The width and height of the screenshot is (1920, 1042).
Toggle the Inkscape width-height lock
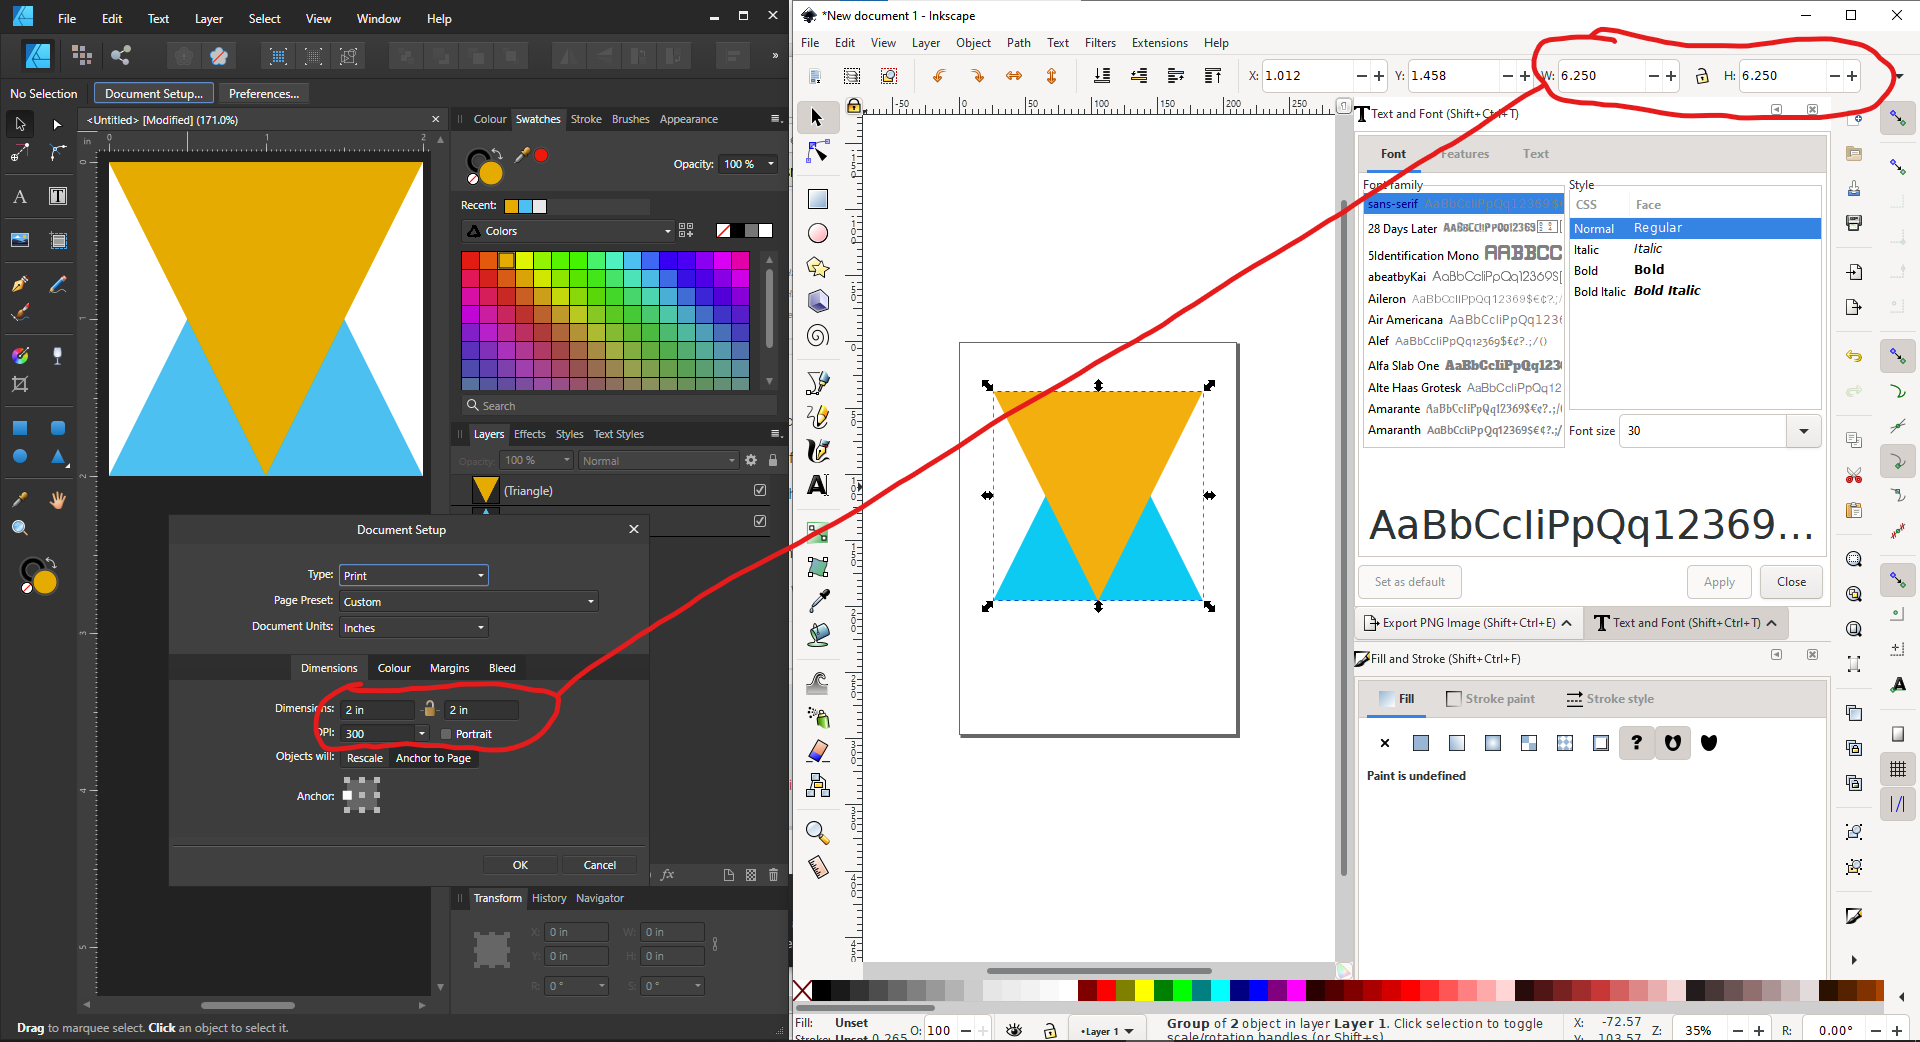[x=1701, y=76]
